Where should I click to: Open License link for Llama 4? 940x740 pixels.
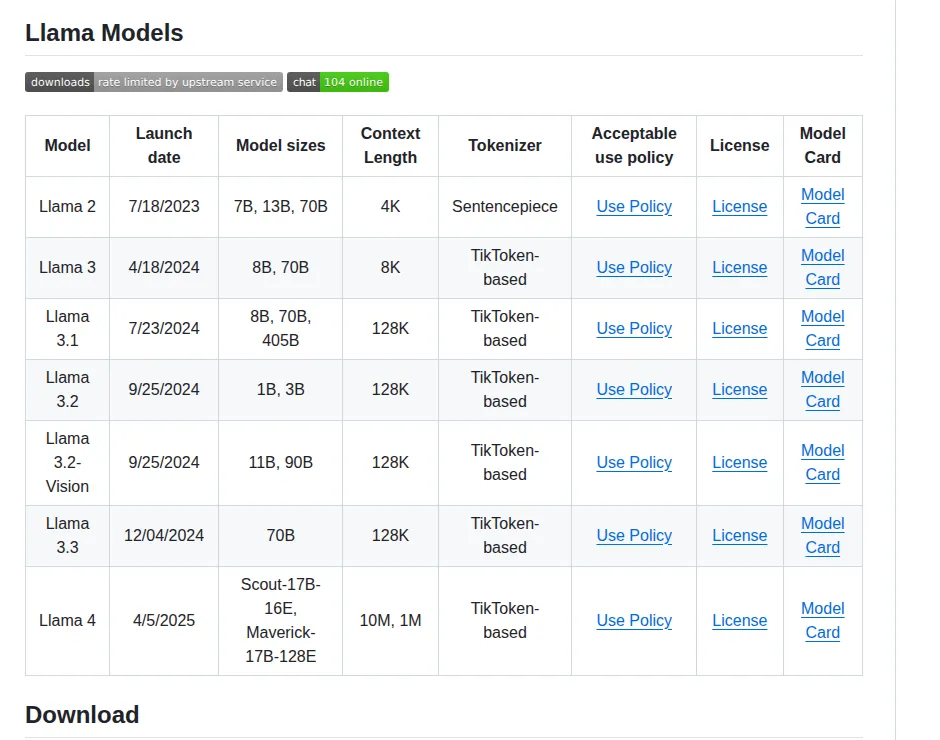tap(739, 621)
